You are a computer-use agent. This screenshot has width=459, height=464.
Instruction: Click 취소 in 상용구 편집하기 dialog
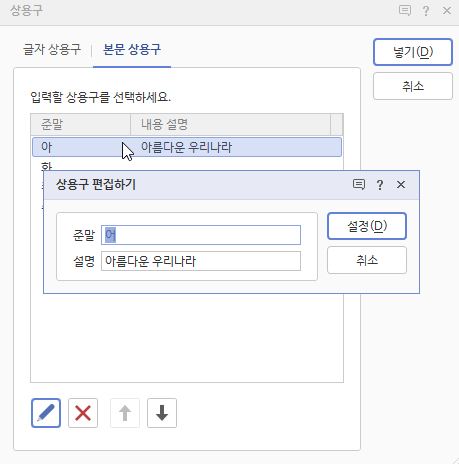(367, 260)
